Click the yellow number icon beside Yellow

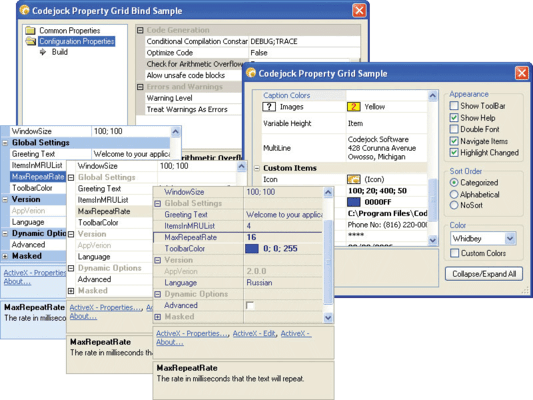354,107
